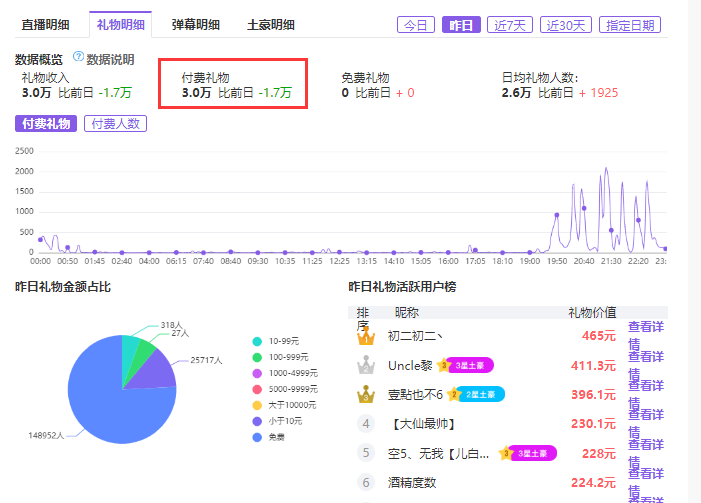Click the bronze crown rank 3 icon
Screen dimensions: 701x503
366,394
